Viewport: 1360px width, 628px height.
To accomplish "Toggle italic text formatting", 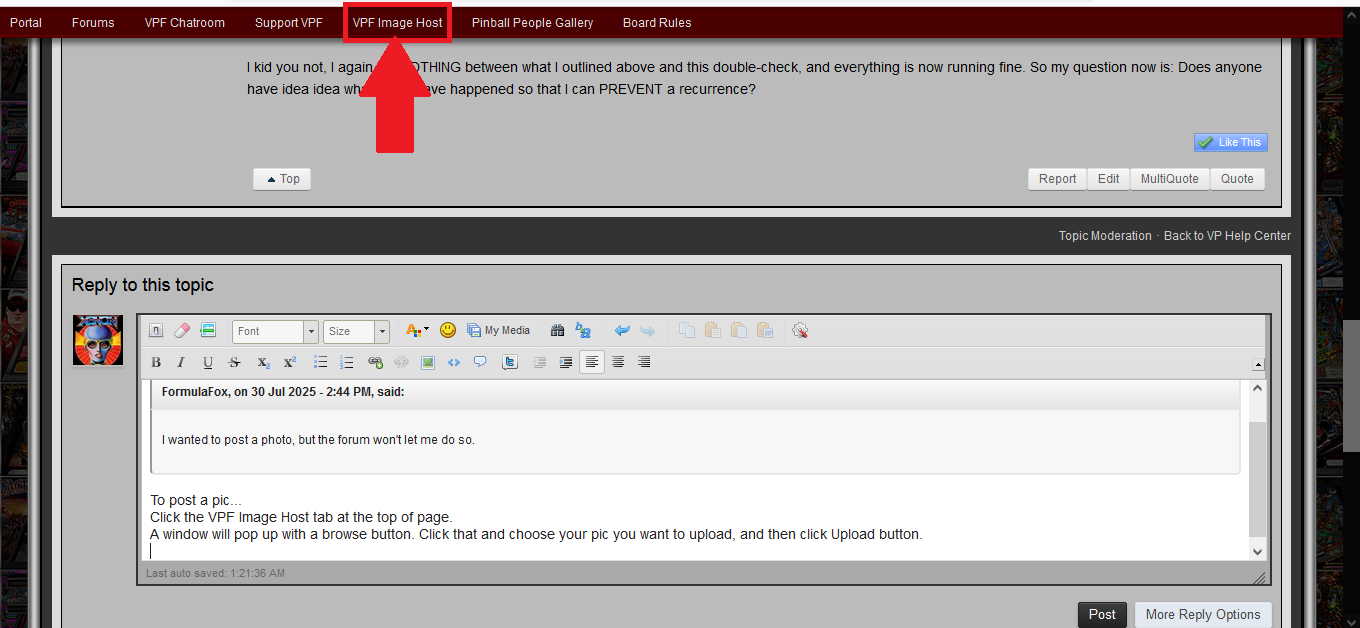I will click(181, 362).
